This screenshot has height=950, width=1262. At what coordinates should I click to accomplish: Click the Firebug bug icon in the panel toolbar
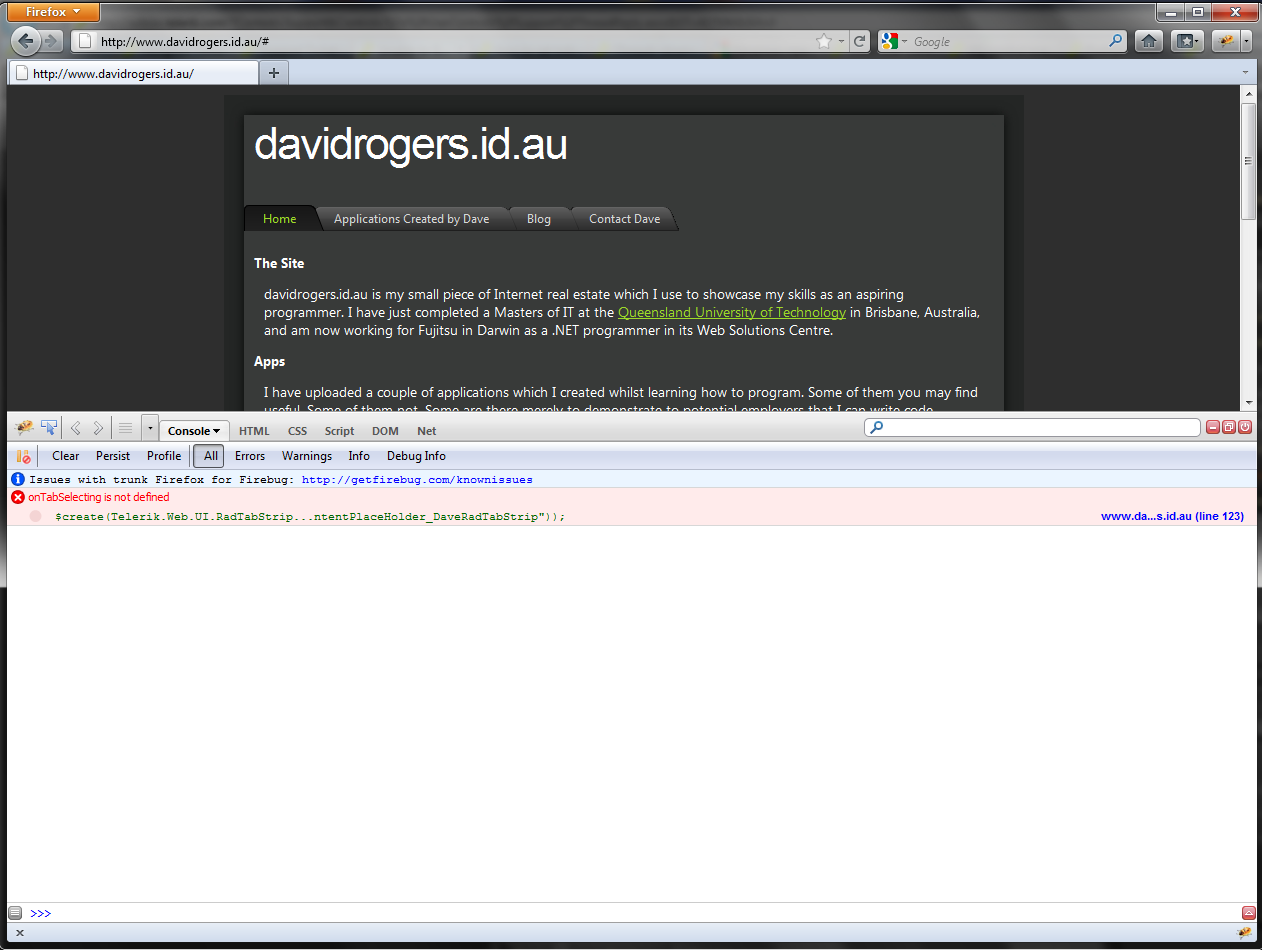pos(25,428)
